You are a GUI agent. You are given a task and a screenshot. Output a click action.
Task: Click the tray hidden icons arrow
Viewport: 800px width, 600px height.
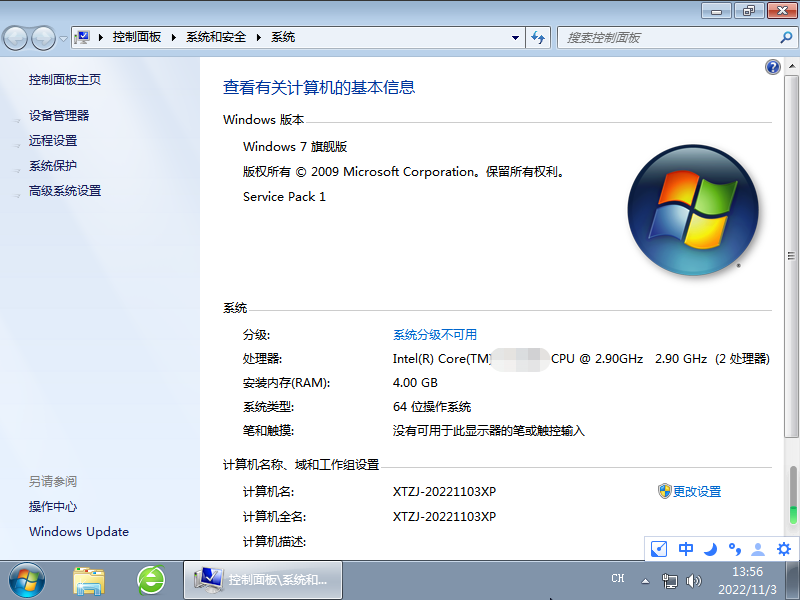click(646, 578)
